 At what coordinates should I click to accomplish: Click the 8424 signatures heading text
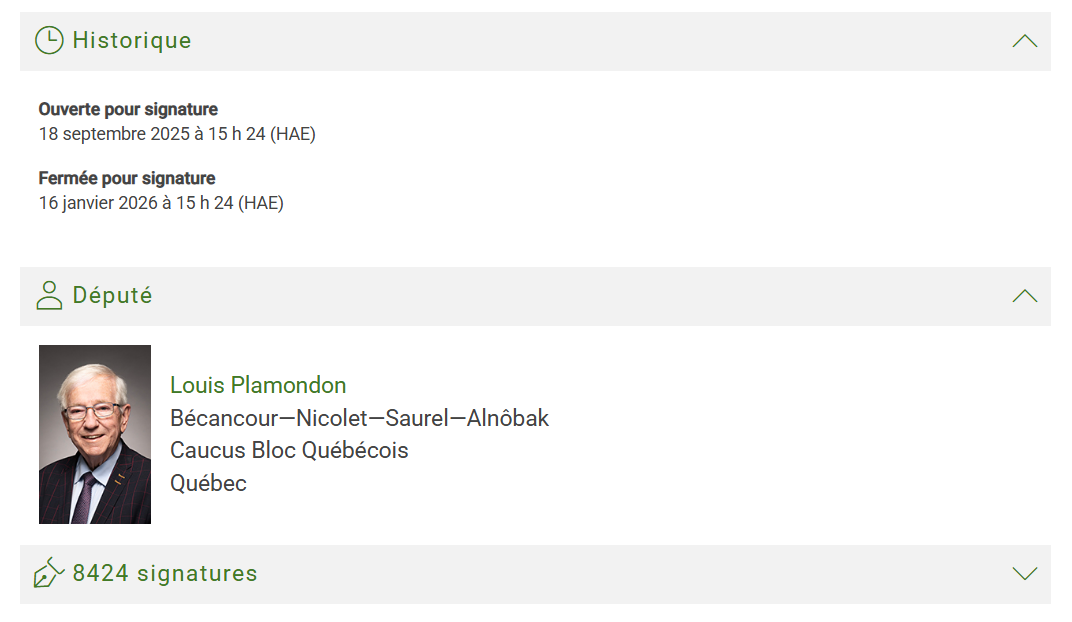pyautogui.click(x=165, y=573)
